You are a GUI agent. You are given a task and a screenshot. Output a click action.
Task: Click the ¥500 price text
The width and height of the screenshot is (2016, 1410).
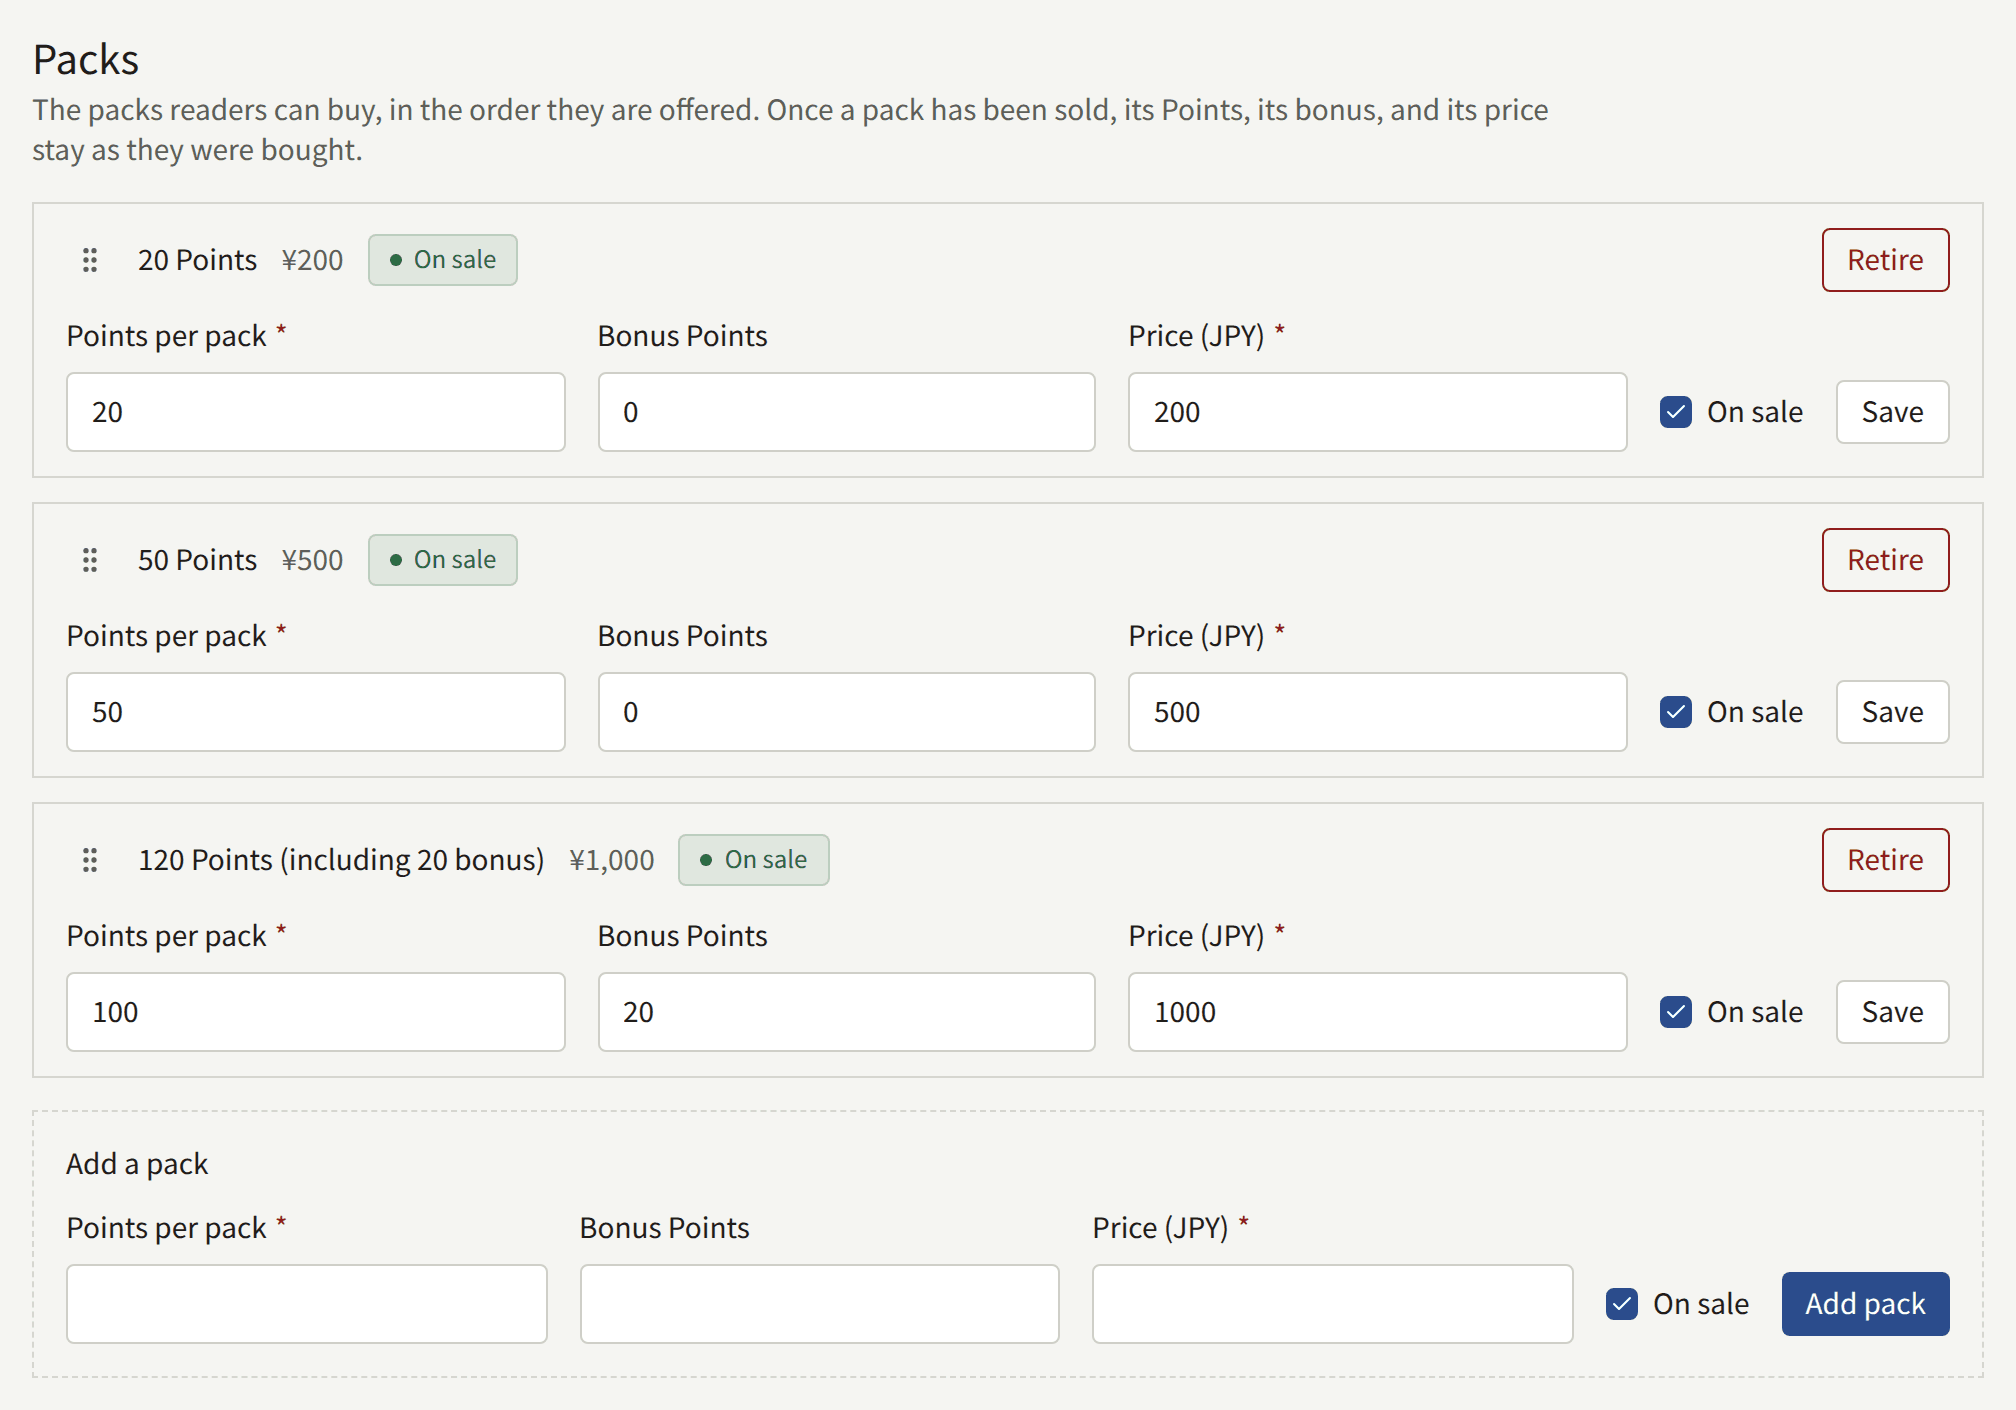(312, 560)
